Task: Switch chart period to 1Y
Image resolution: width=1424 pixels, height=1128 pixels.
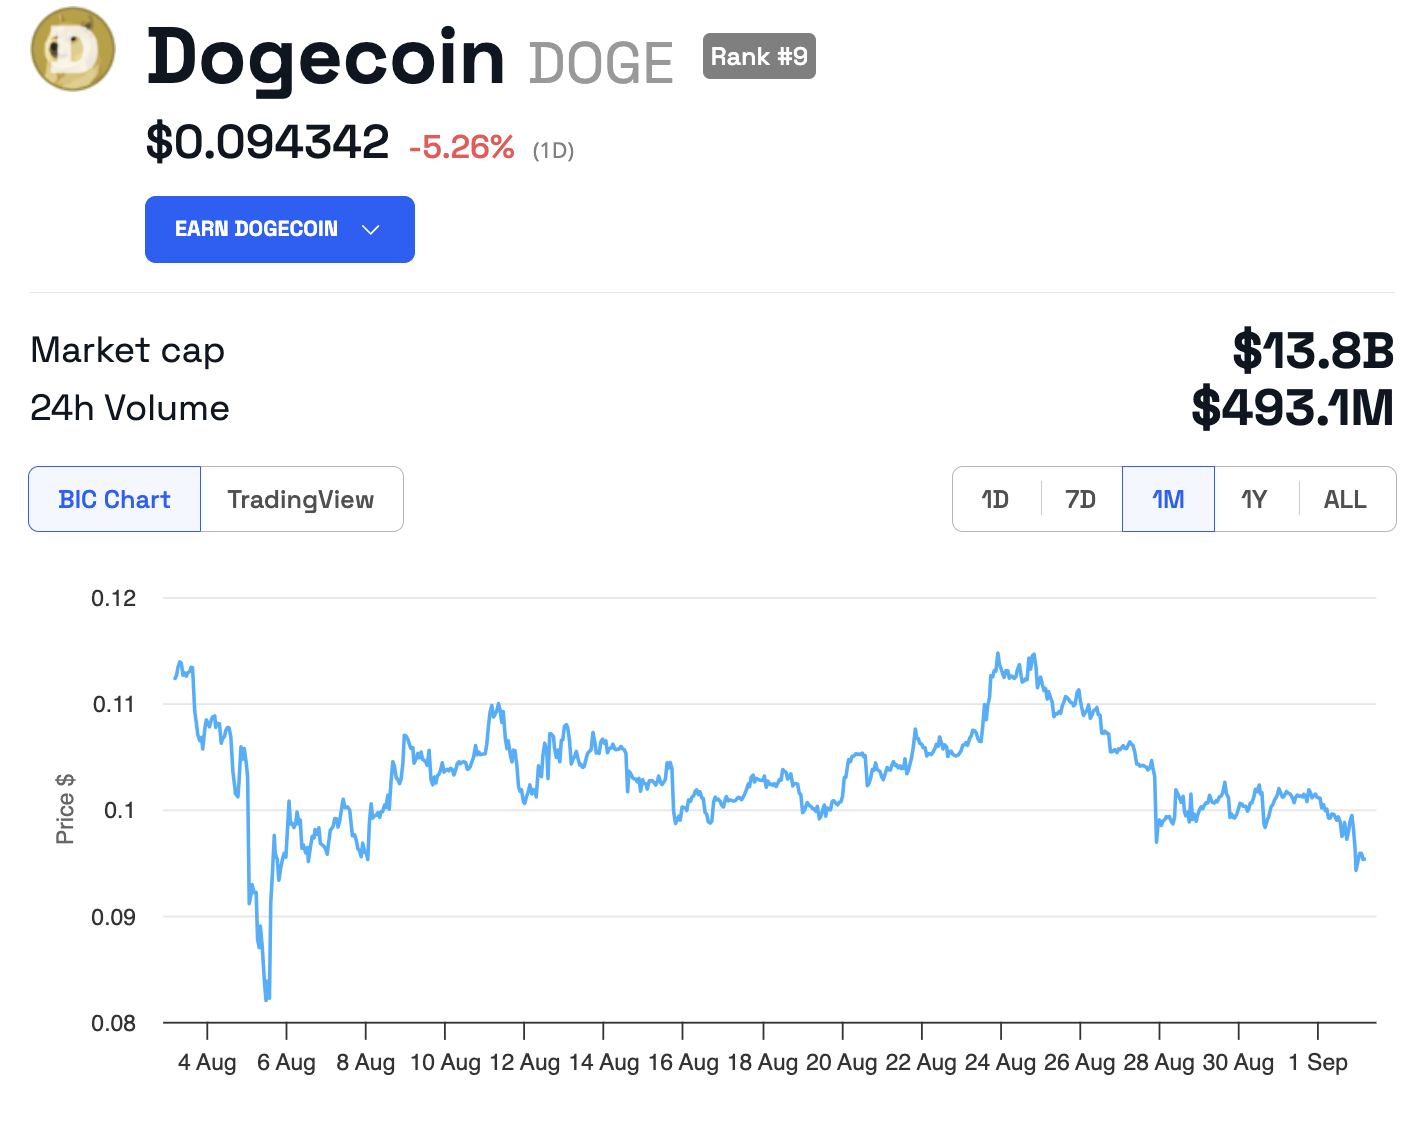Action: tap(1255, 499)
